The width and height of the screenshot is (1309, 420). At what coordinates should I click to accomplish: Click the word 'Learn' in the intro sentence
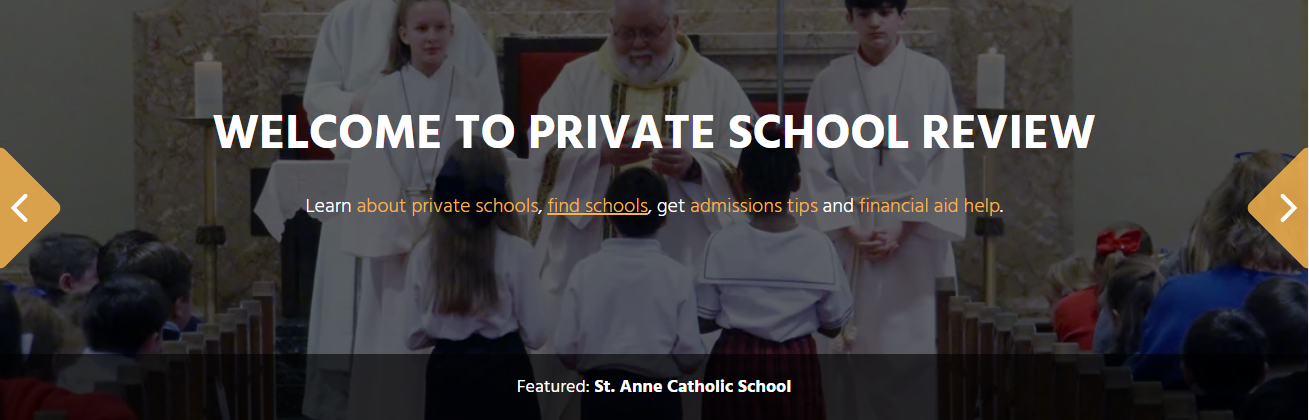pyautogui.click(x=328, y=206)
